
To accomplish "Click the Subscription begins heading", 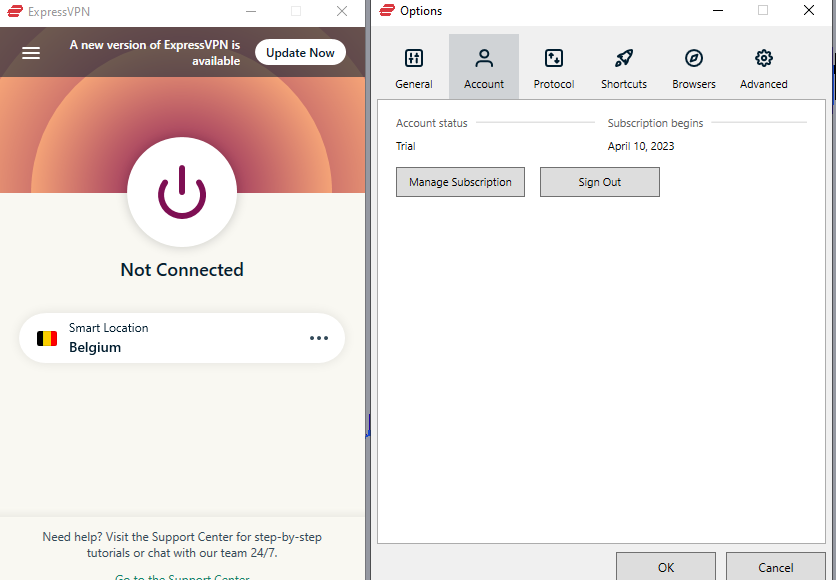I will (655, 123).
